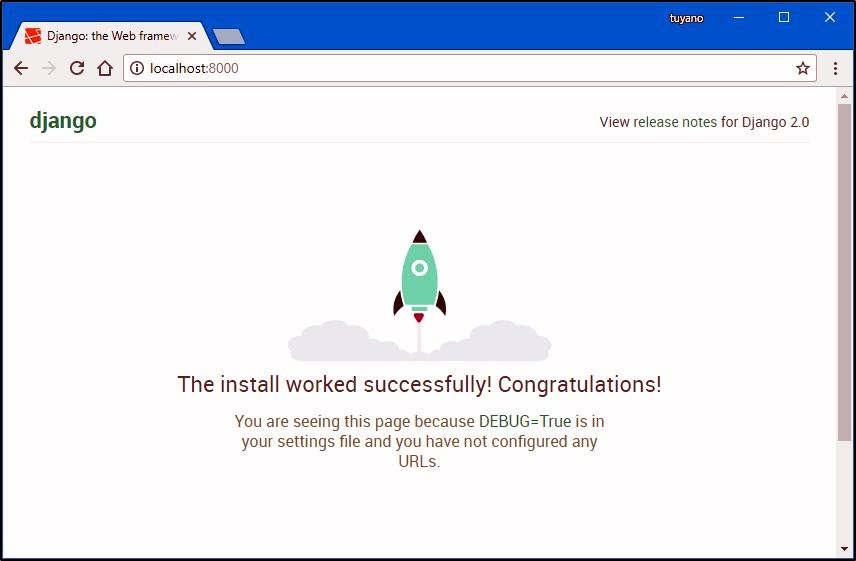
Task: Click the forward navigation arrow
Action: 49,68
